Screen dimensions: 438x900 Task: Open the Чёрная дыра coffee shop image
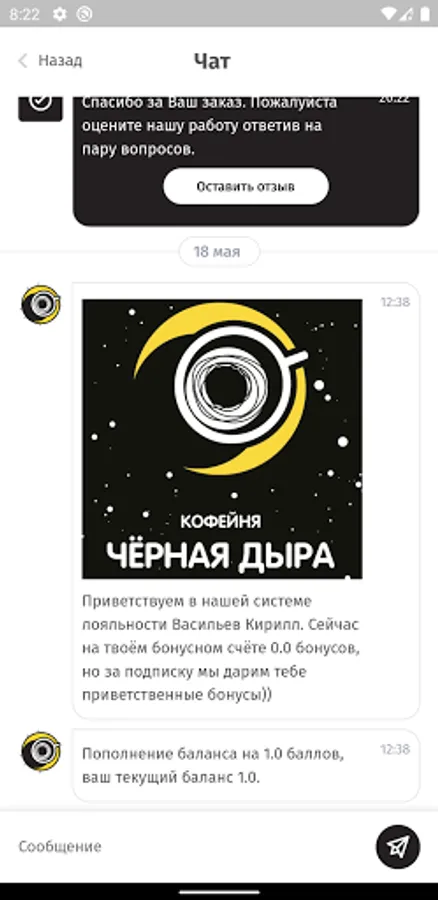tap(222, 439)
